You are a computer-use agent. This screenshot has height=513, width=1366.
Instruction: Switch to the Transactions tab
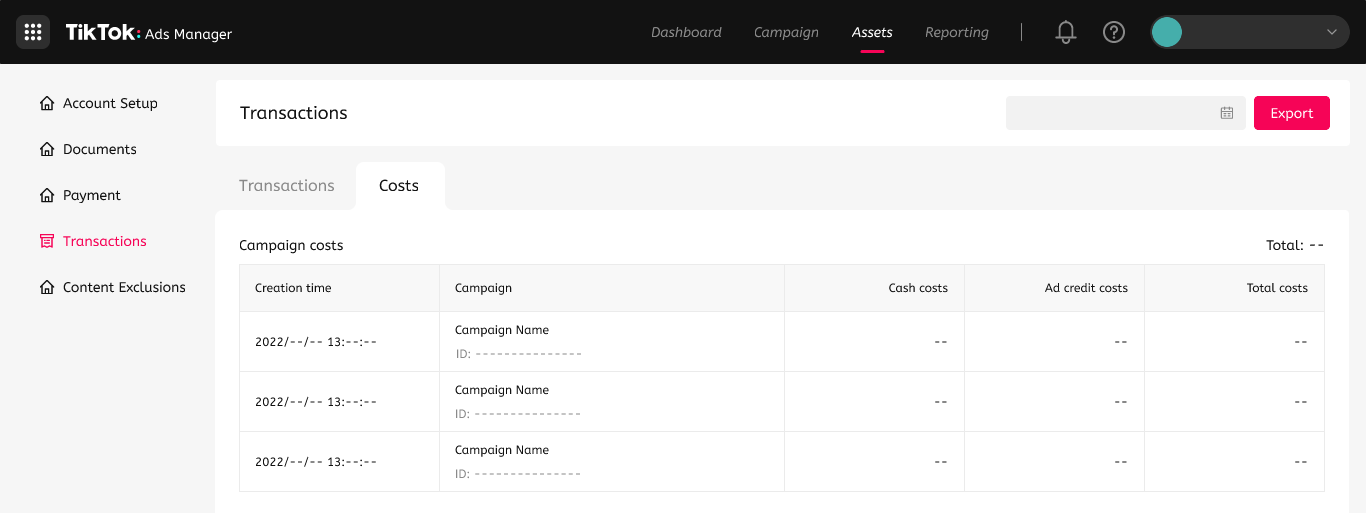(287, 185)
